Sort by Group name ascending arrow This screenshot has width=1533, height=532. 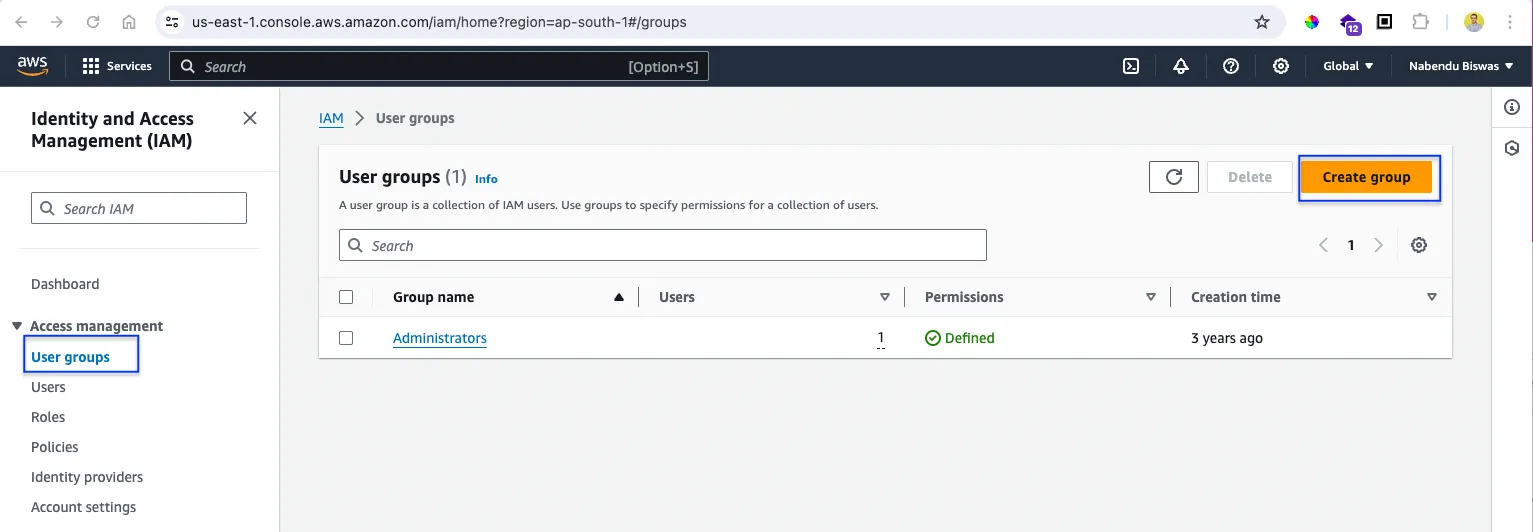pyautogui.click(x=619, y=297)
